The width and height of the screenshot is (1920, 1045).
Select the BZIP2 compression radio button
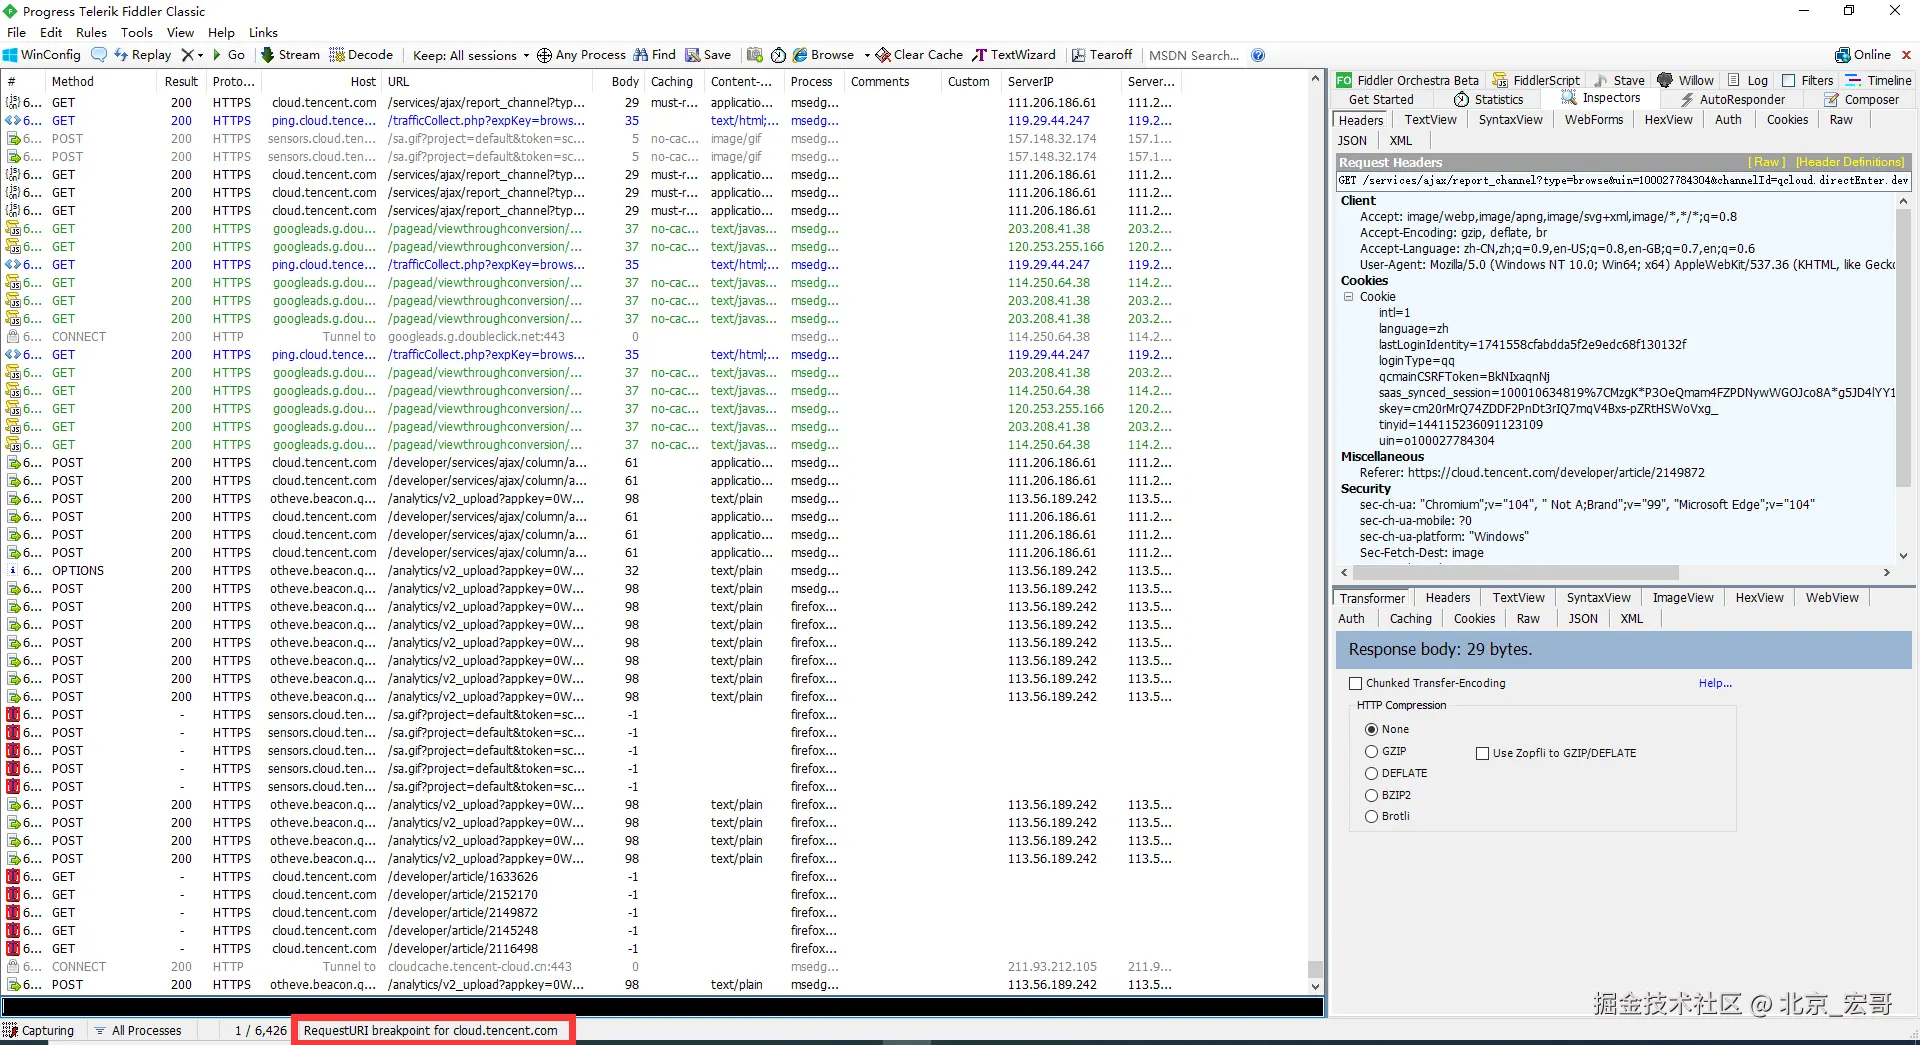tap(1372, 795)
